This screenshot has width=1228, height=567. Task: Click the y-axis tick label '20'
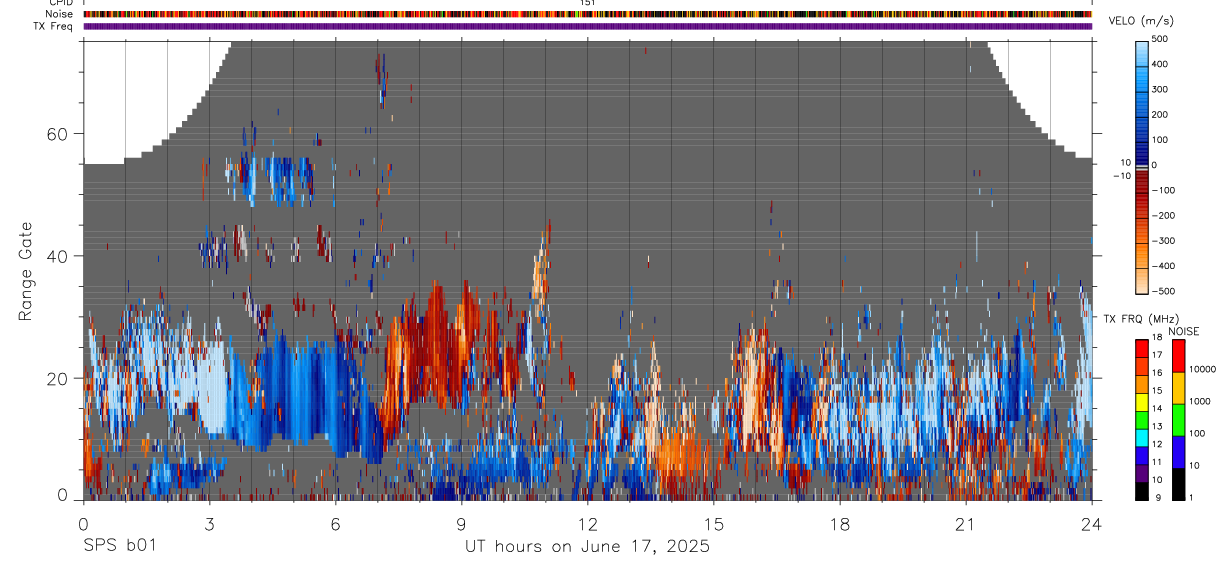[59, 378]
